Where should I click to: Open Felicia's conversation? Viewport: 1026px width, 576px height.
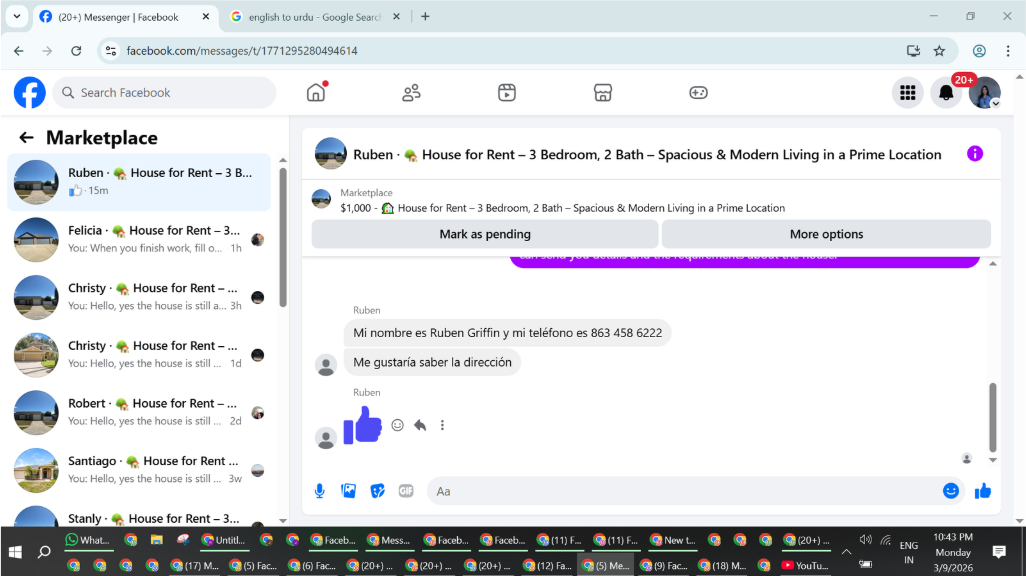click(139, 240)
